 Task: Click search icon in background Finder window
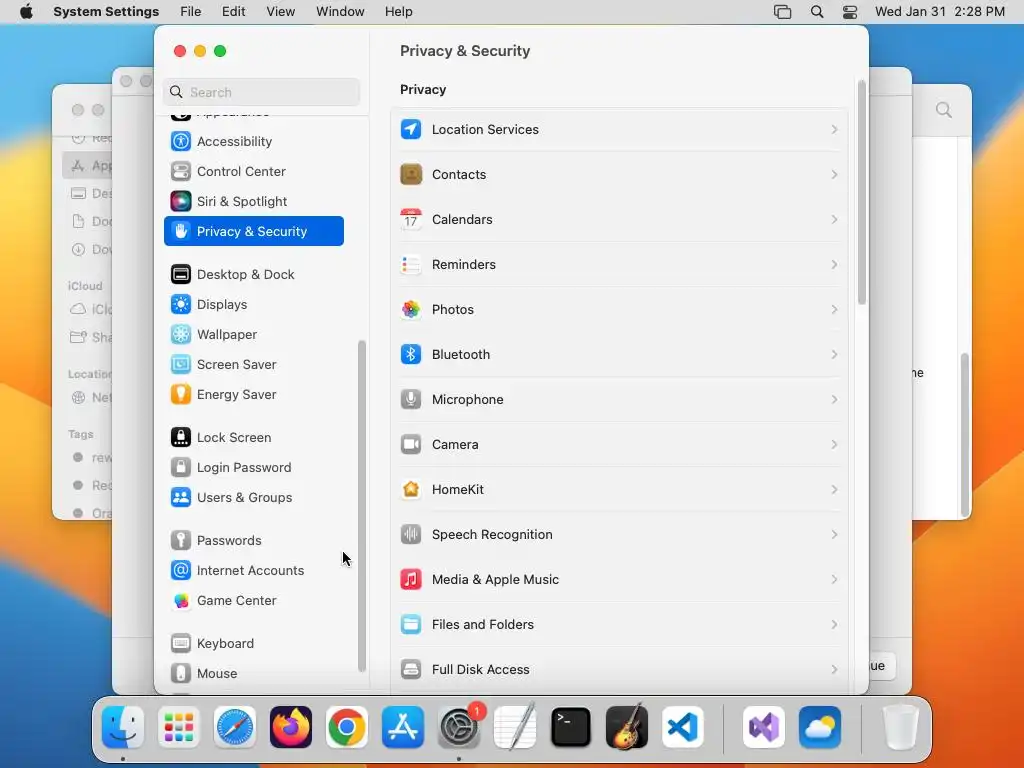click(x=944, y=110)
